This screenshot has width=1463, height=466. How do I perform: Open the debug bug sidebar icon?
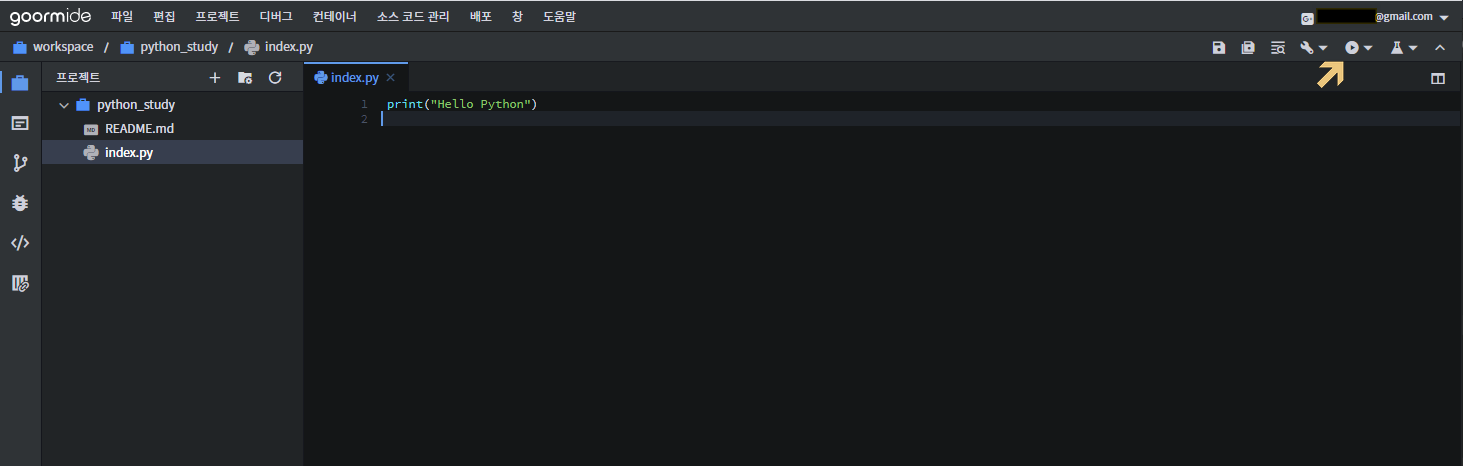pos(20,203)
